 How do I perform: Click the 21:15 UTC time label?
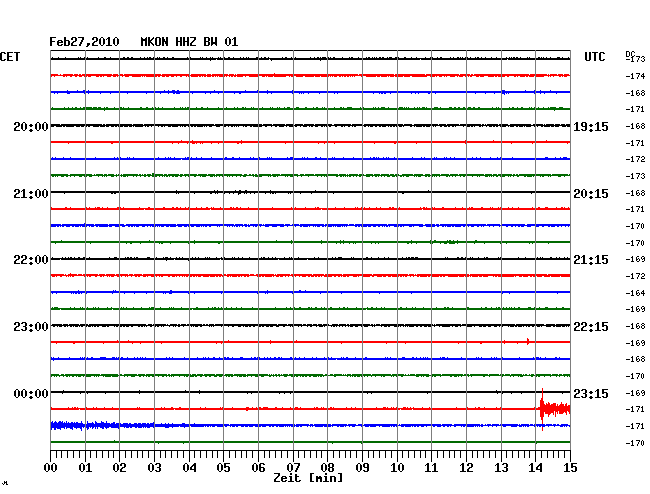(x=591, y=260)
